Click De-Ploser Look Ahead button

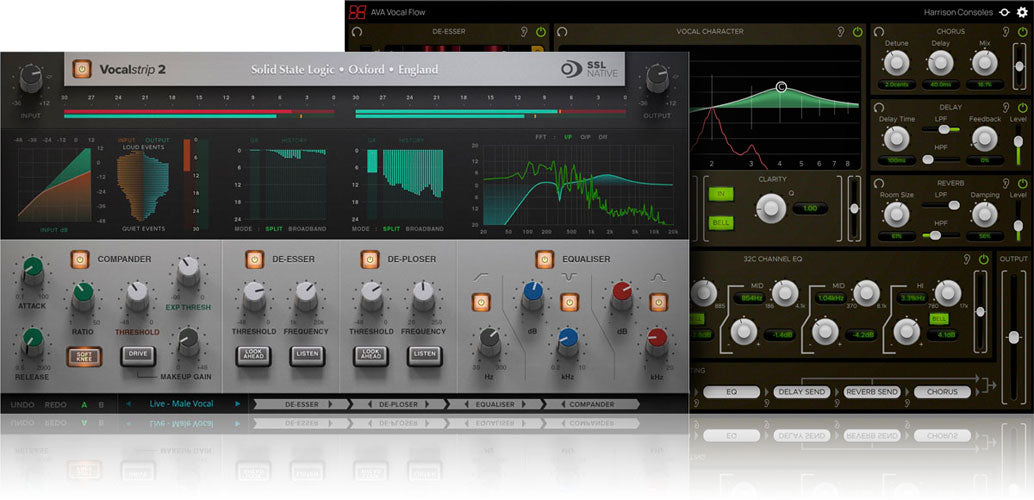(371, 356)
